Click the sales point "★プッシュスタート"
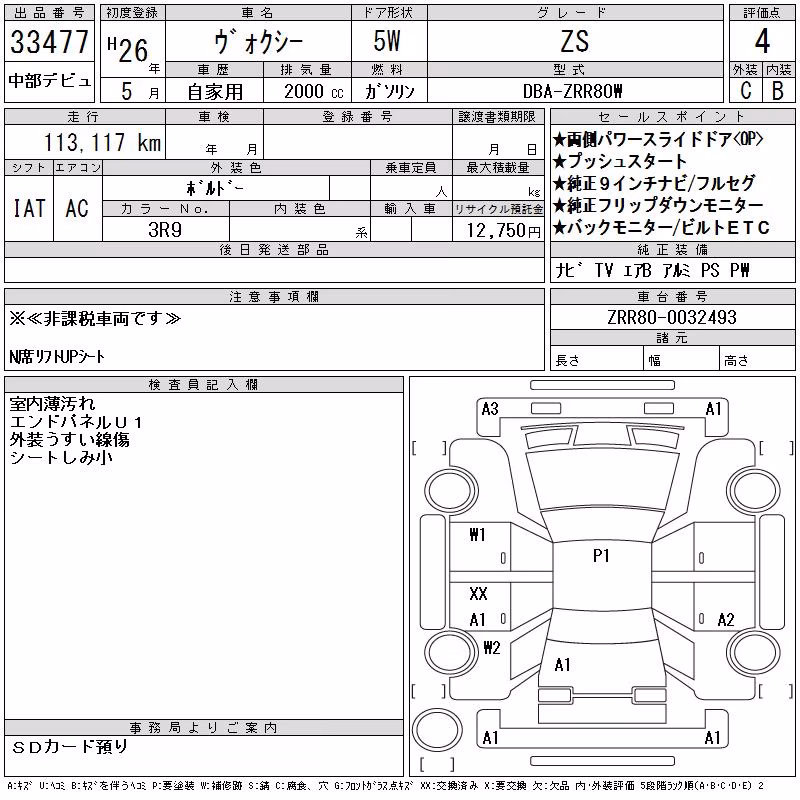 (620, 161)
